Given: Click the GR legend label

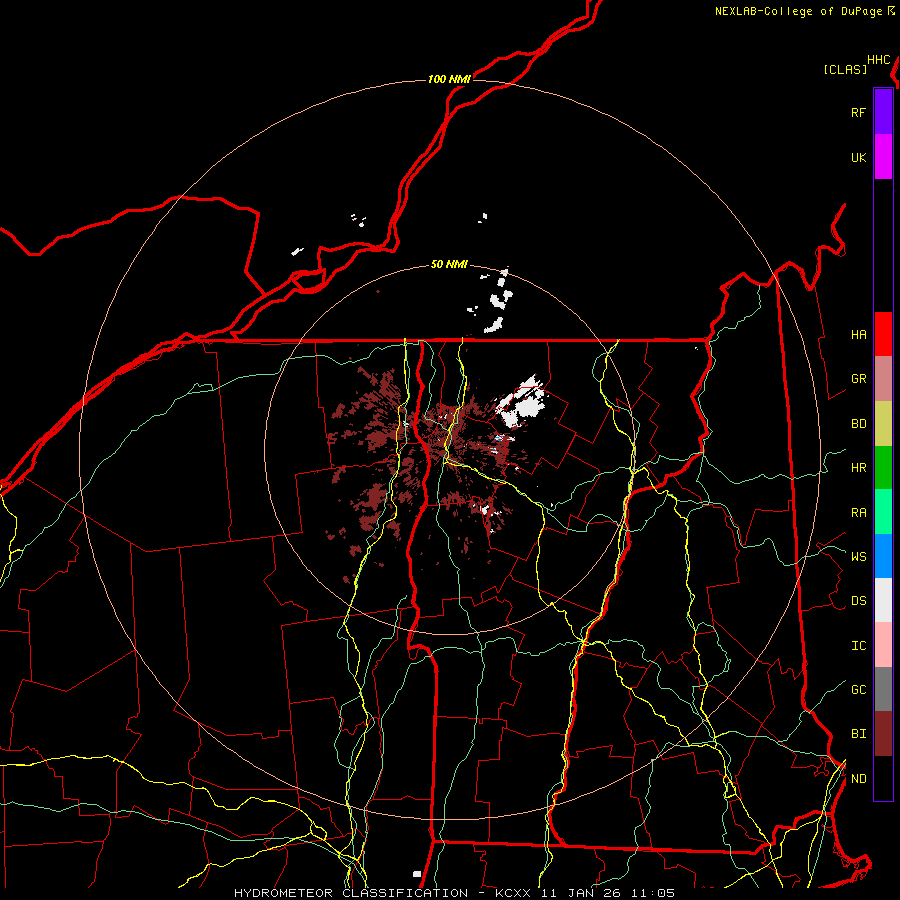Looking at the screenshot, I should point(858,379).
